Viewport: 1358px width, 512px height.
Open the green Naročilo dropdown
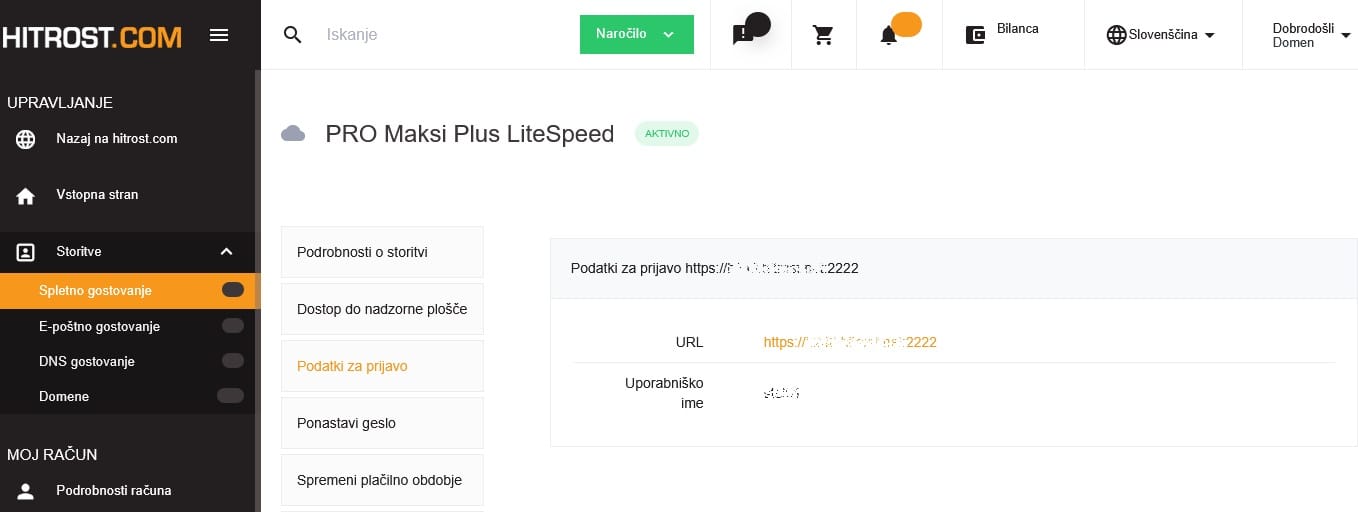(x=636, y=34)
